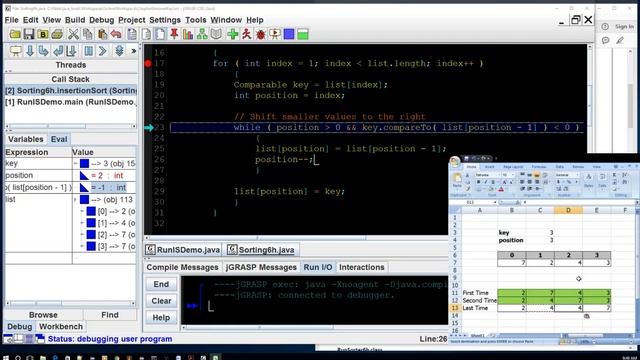The image size is (640, 360).
Task: Click the bar chart profile icon
Action: (x=188, y=34)
